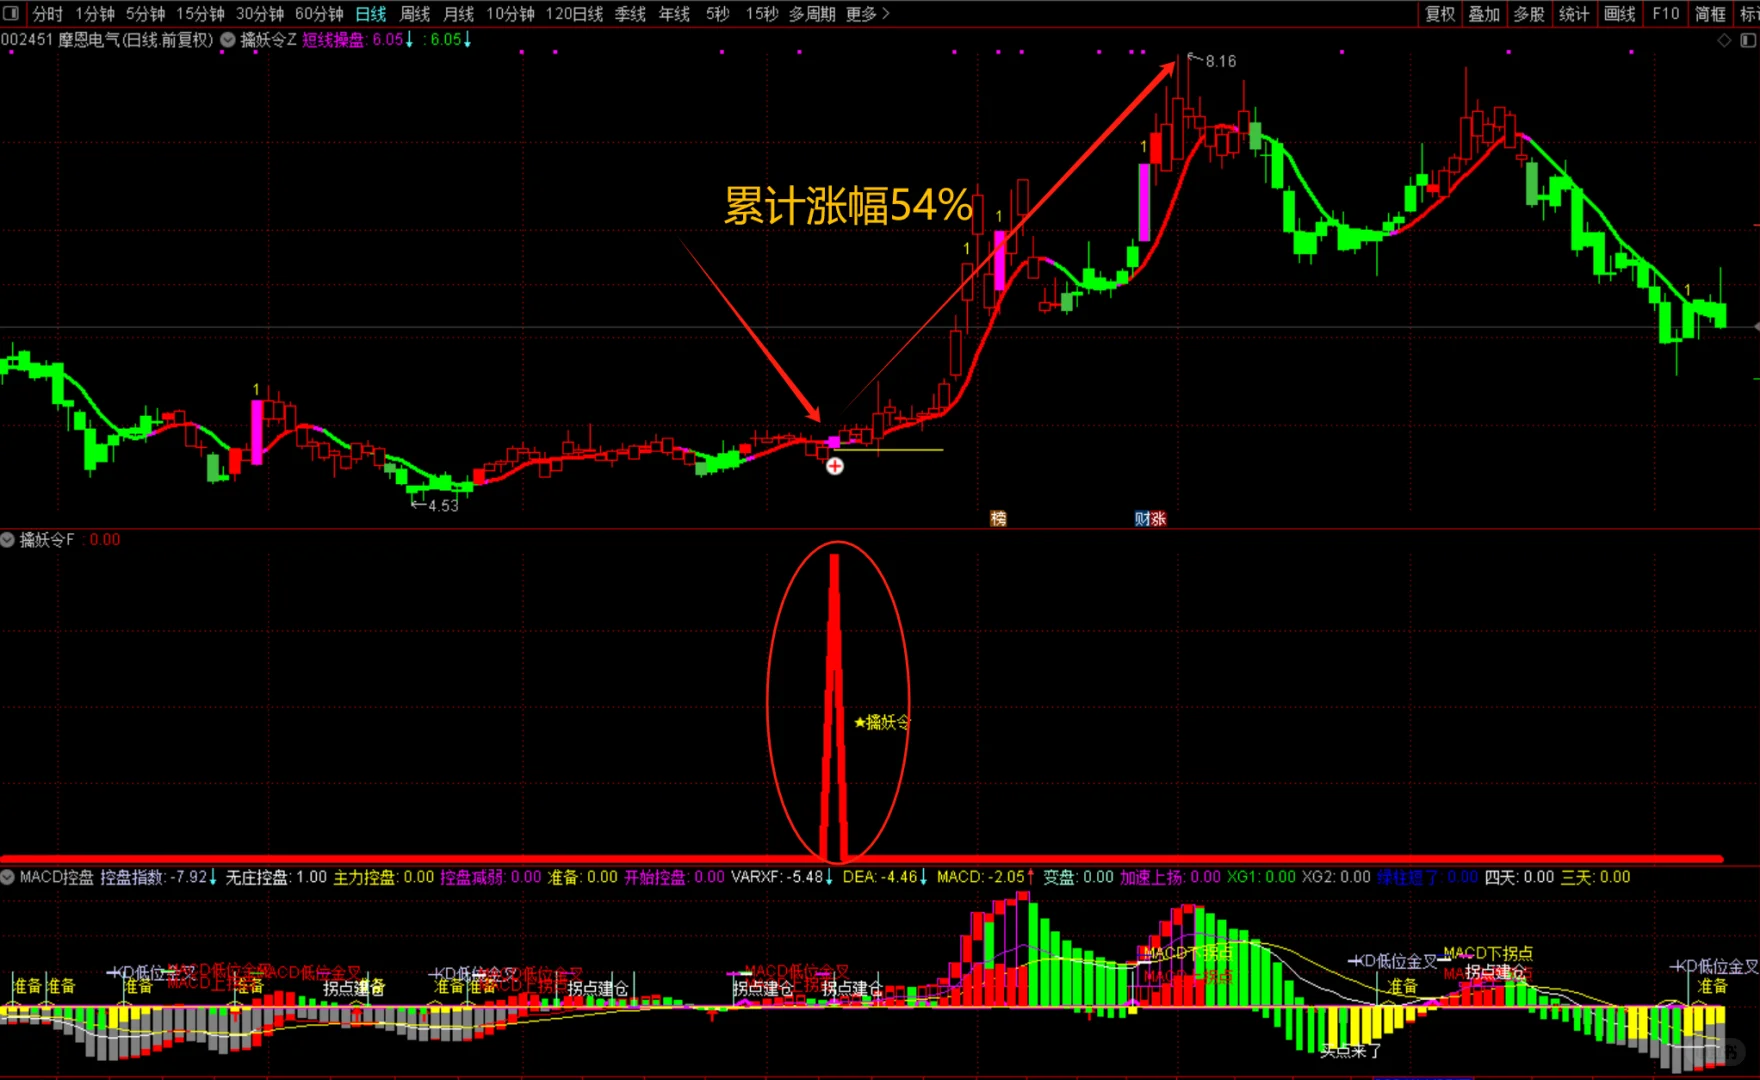Switch to 季线 quarterly chart
This screenshot has width=1760, height=1080.
pos(630,14)
